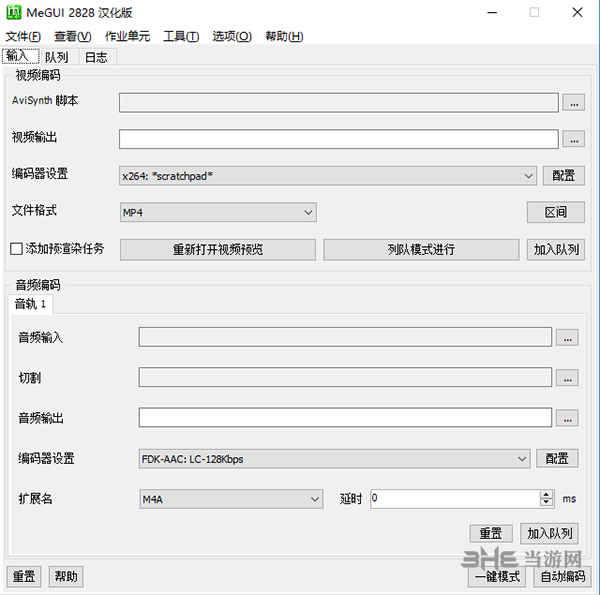Image resolution: width=600 pixels, height=595 pixels.
Task: Open the 选项(O) menu
Action: coord(232,36)
